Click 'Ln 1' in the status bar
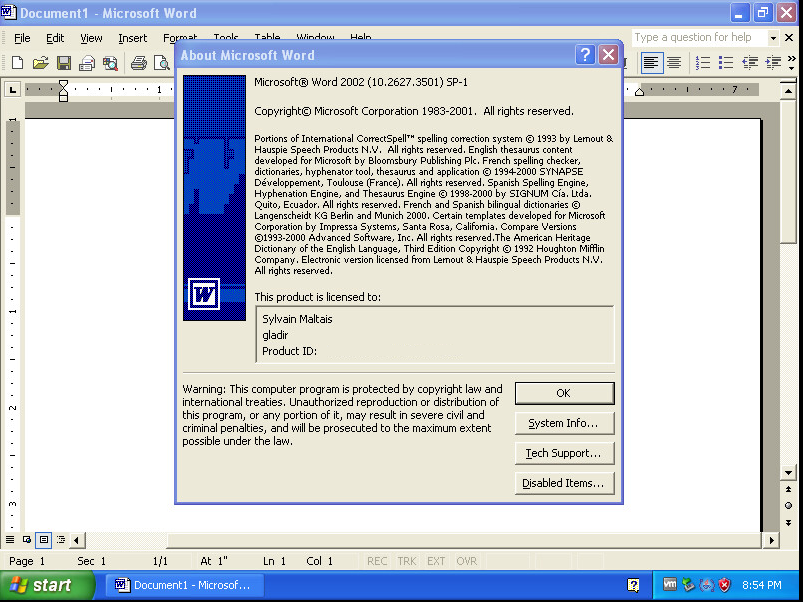Image resolution: width=803 pixels, height=602 pixels. tap(274, 561)
